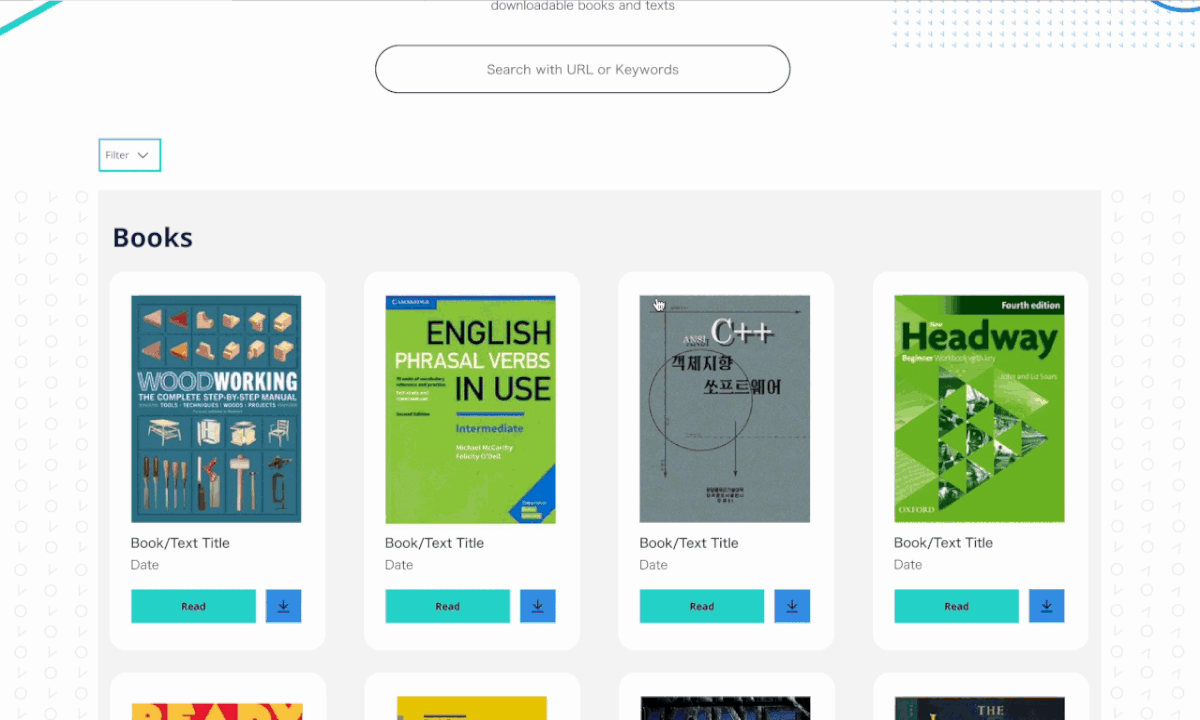1200x720 pixels.
Task: Open the Headway Fourth edition cover
Action: coord(979,408)
